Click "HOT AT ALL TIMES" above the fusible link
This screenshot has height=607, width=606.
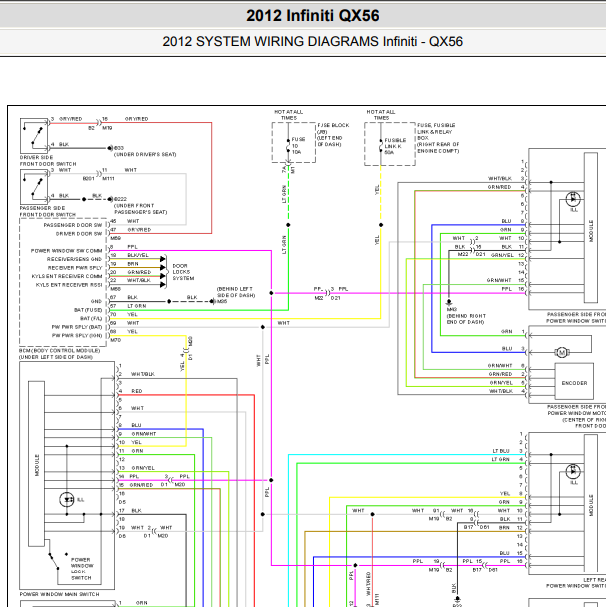pyautogui.click(x=381, y=115)
